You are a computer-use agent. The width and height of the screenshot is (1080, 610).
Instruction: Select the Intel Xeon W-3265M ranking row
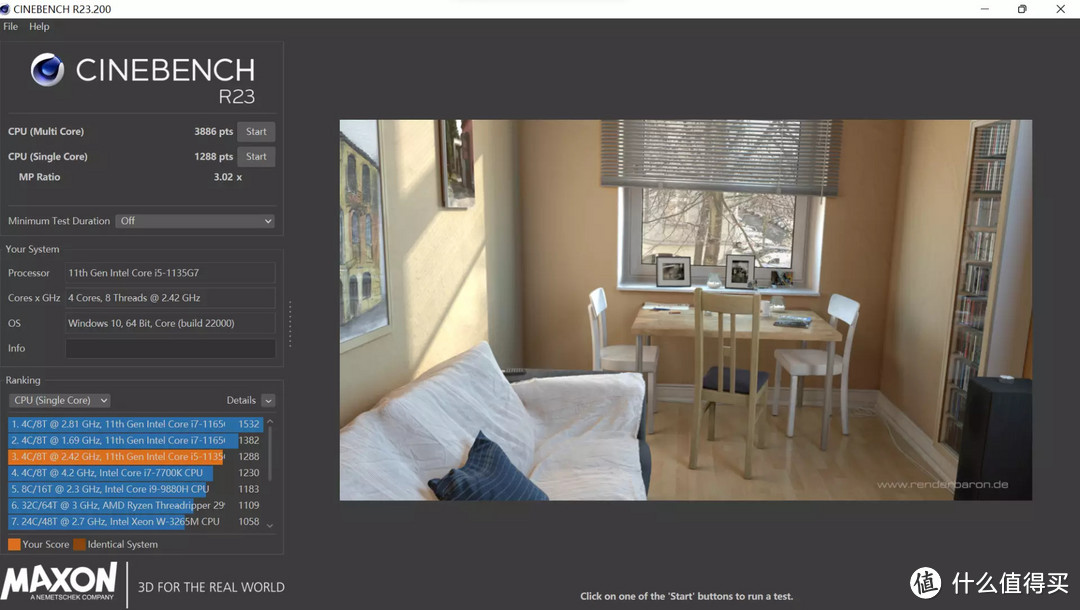pos(136,522)
